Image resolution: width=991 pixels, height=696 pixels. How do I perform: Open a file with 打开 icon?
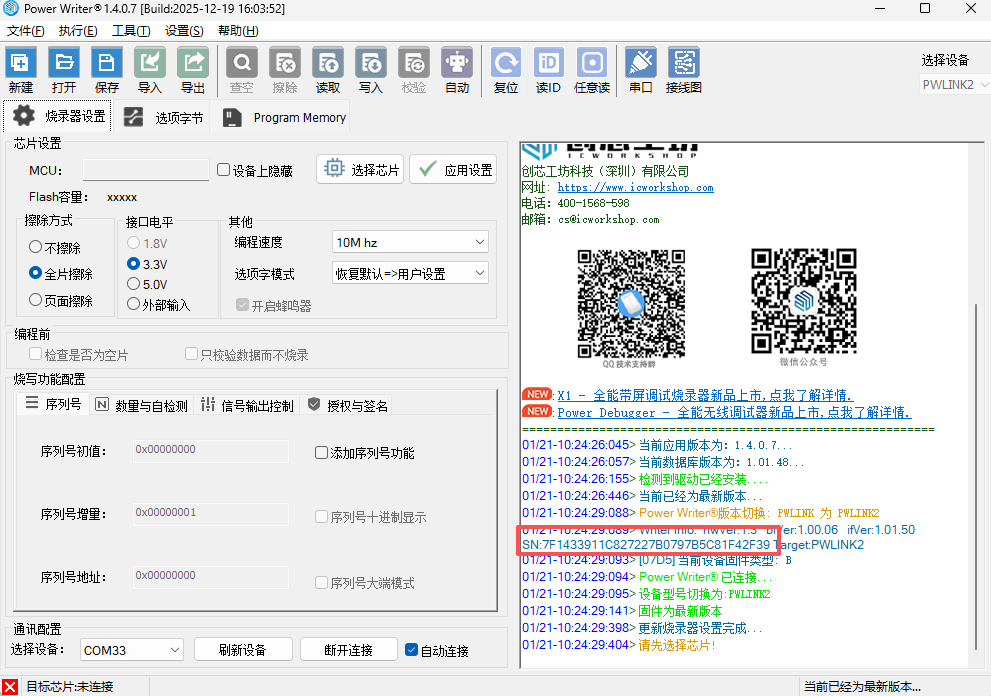[x=64, y=69]
